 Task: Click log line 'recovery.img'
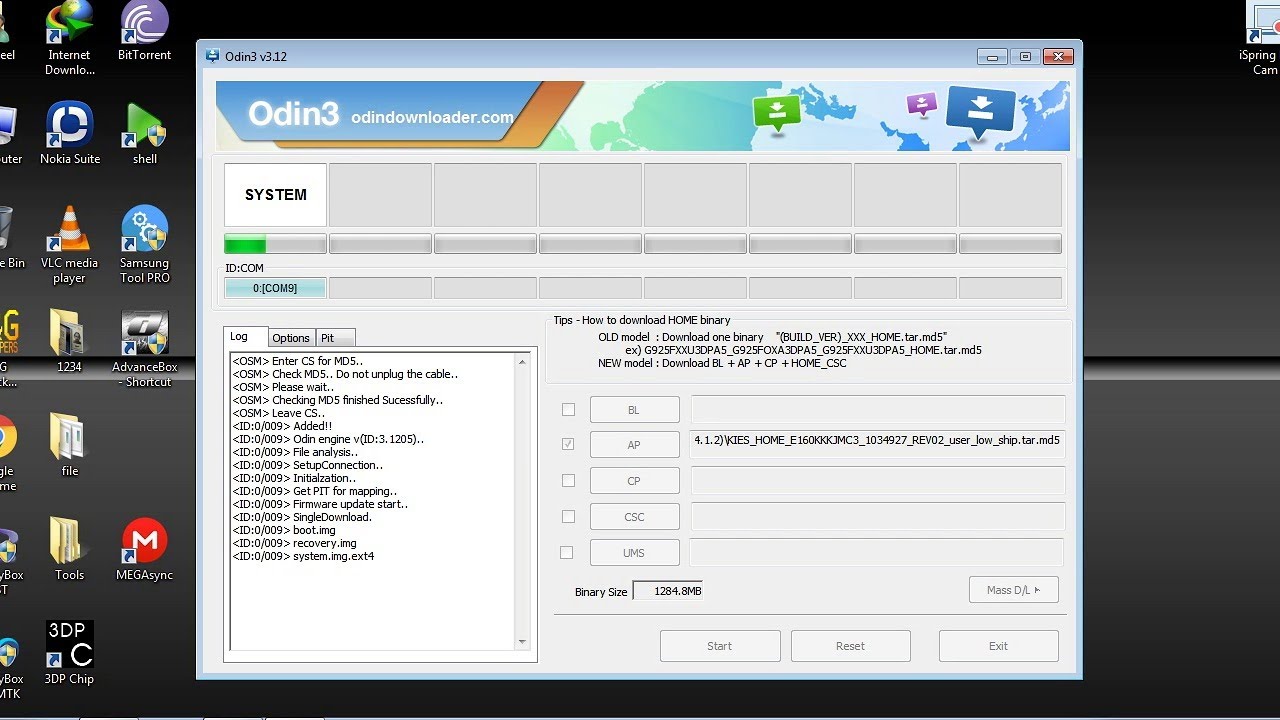click(x=294, y=543)
